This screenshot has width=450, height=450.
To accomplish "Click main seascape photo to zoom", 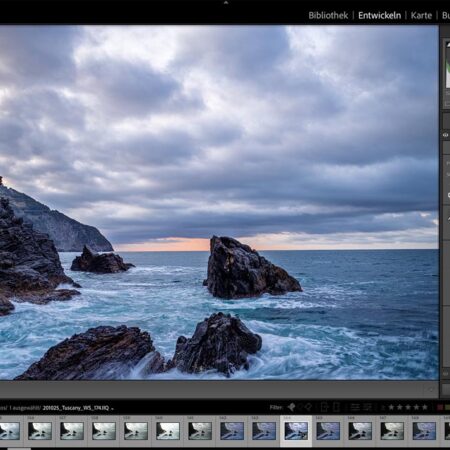I will (219, 203).
